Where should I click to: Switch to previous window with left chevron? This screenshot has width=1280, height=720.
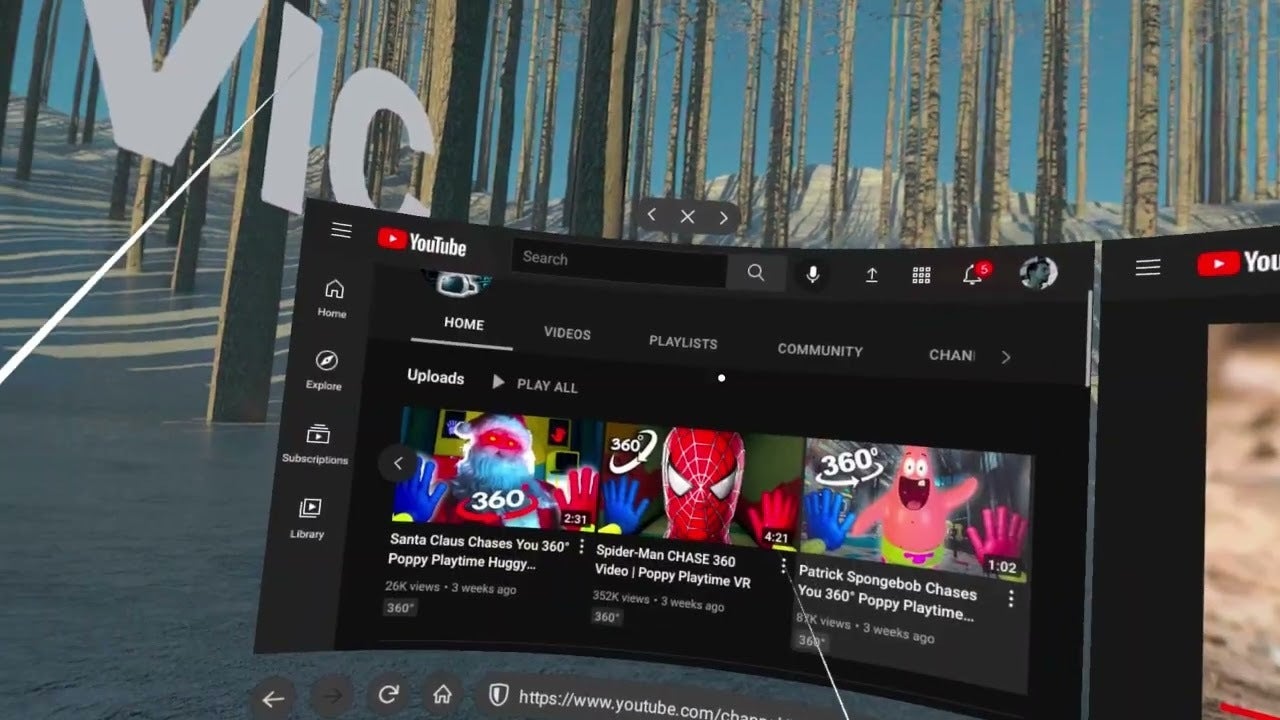pos(652,215)
